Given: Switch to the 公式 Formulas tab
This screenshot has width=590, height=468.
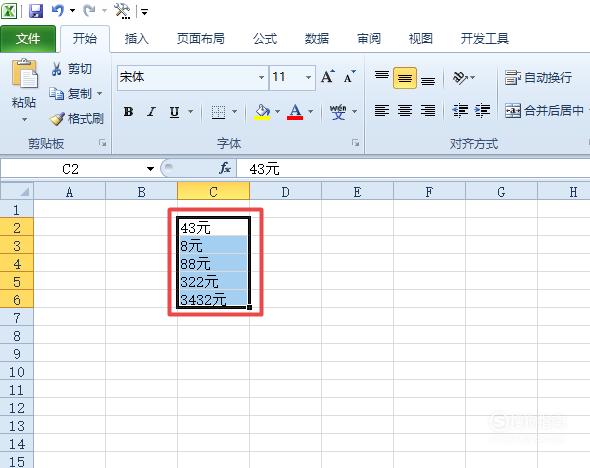Looking at the screenshot, I should click(265, 38).
